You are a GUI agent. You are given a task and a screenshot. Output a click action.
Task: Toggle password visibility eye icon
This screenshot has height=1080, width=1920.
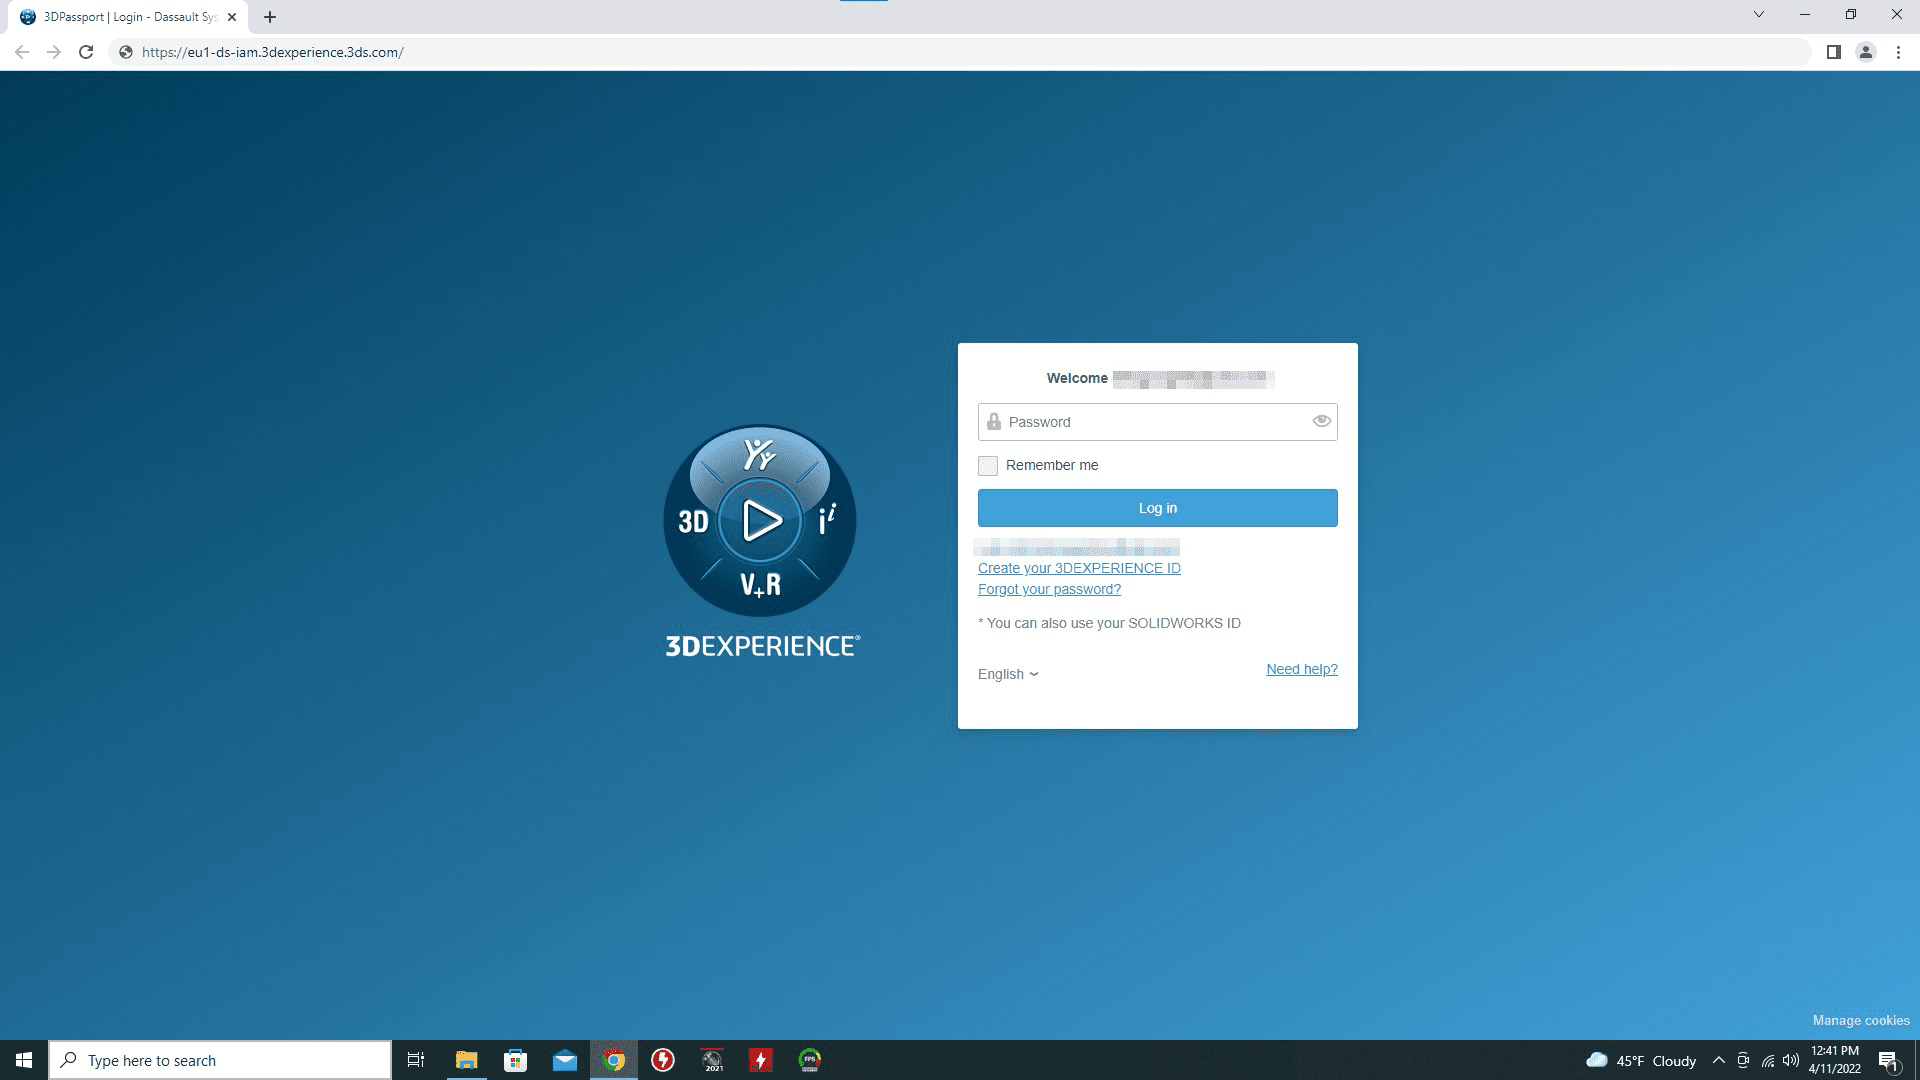(x=1321, y=421)
